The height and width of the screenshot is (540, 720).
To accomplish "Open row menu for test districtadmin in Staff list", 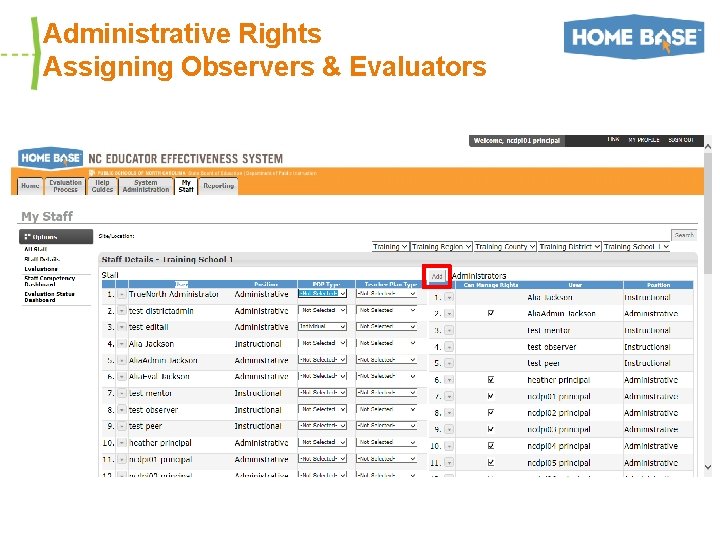I will (x=122, y=311).
